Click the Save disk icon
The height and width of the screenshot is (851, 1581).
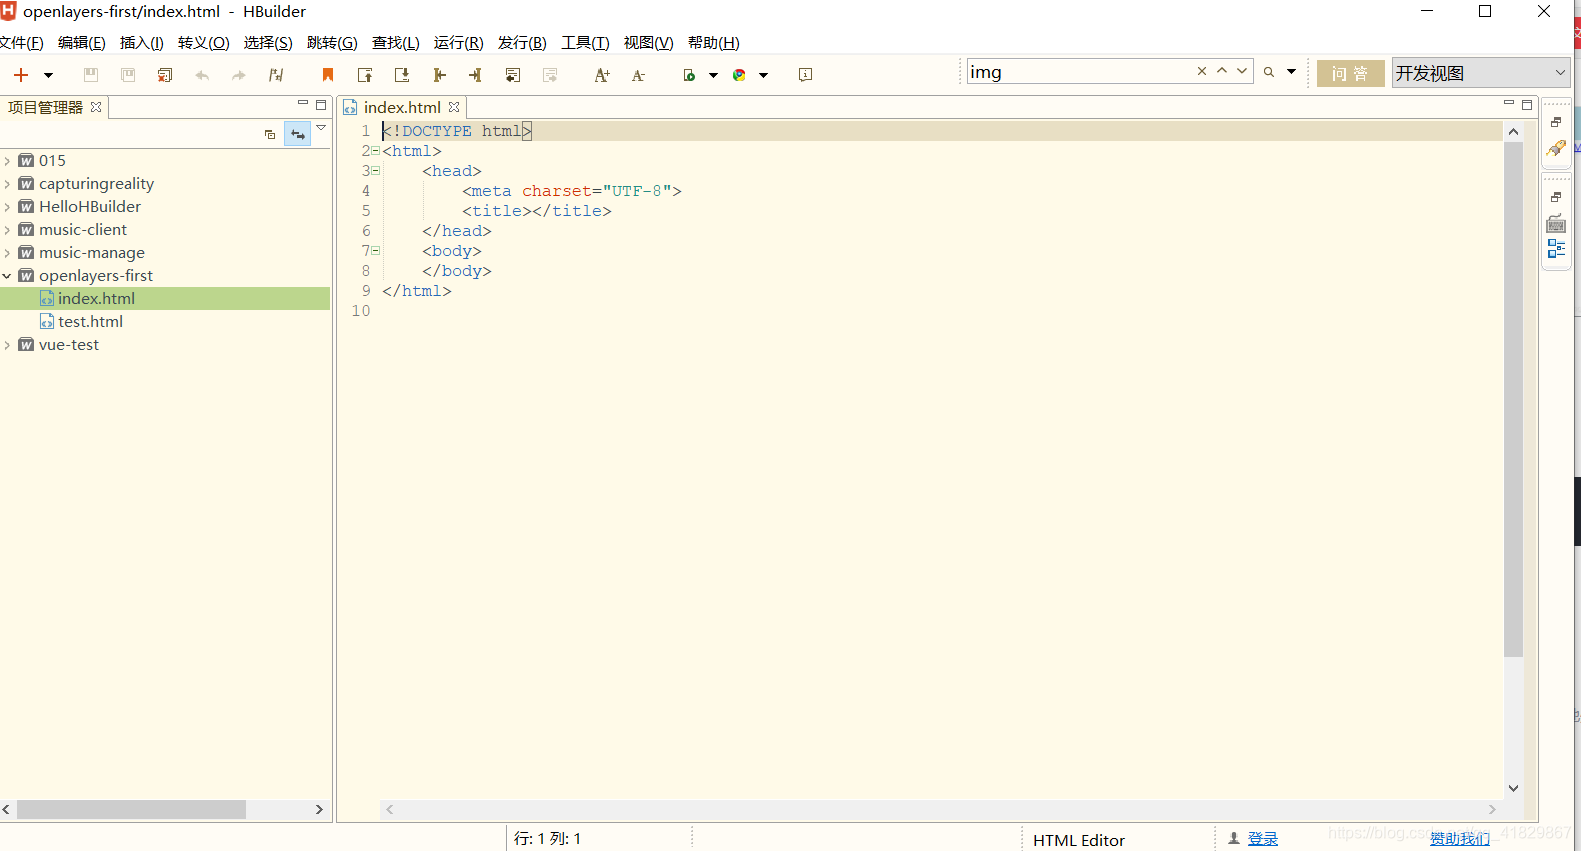(91, 75)
